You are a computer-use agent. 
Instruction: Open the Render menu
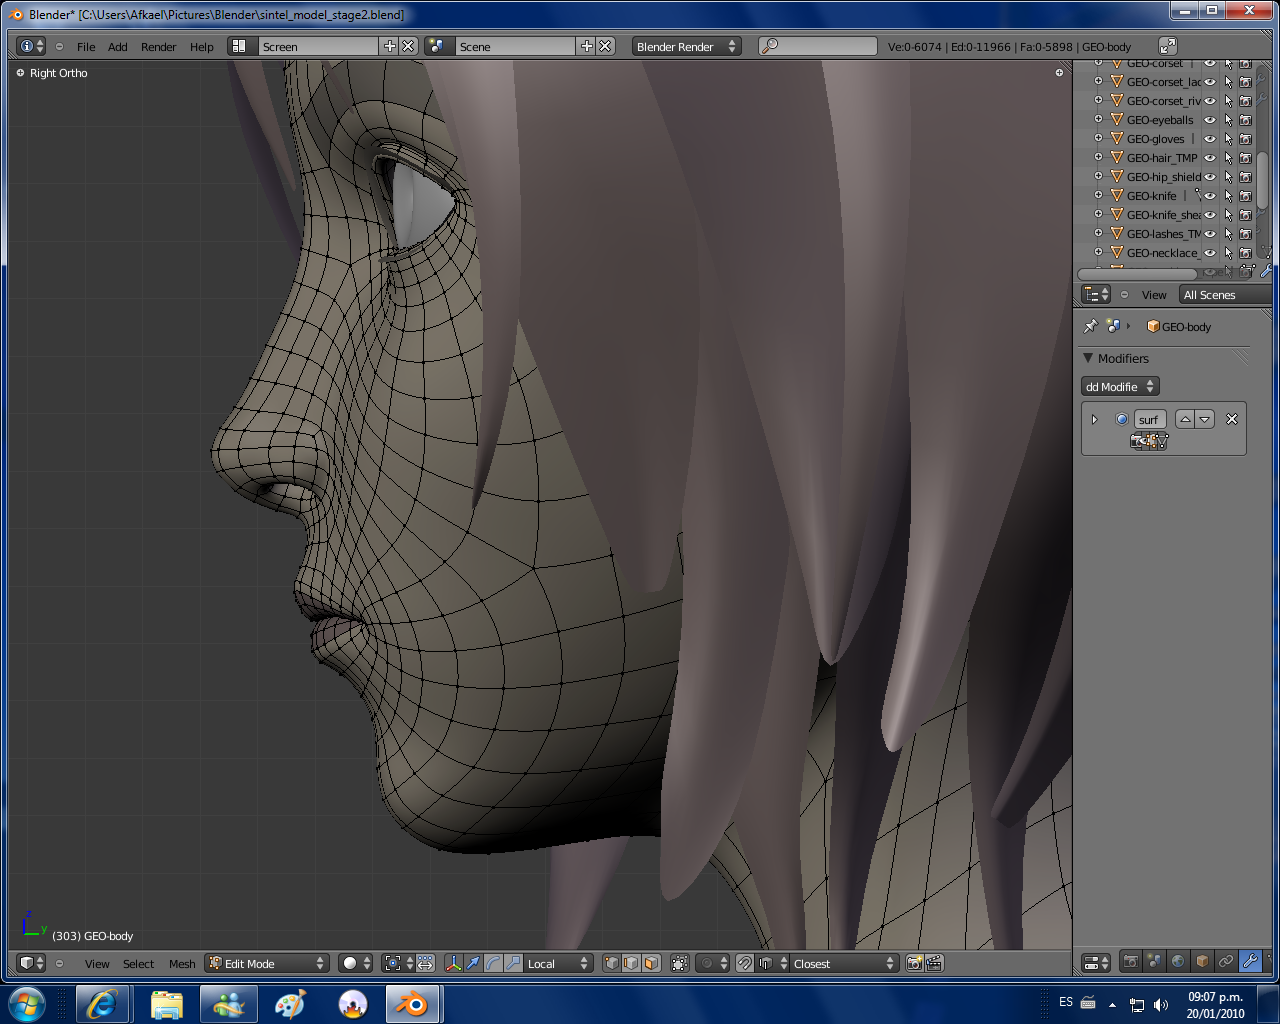coord(158,47)
